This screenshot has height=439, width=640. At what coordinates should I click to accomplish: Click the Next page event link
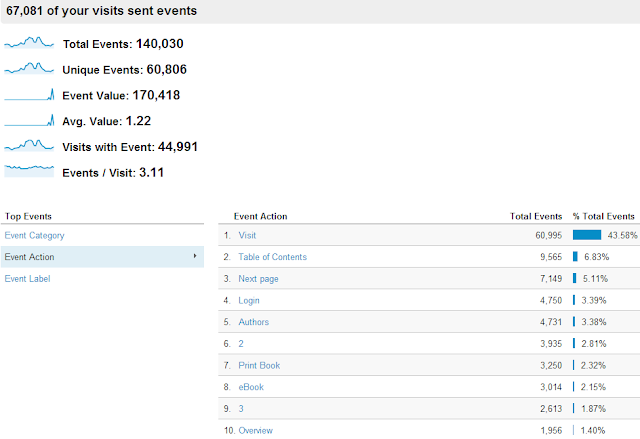(259, 279)
